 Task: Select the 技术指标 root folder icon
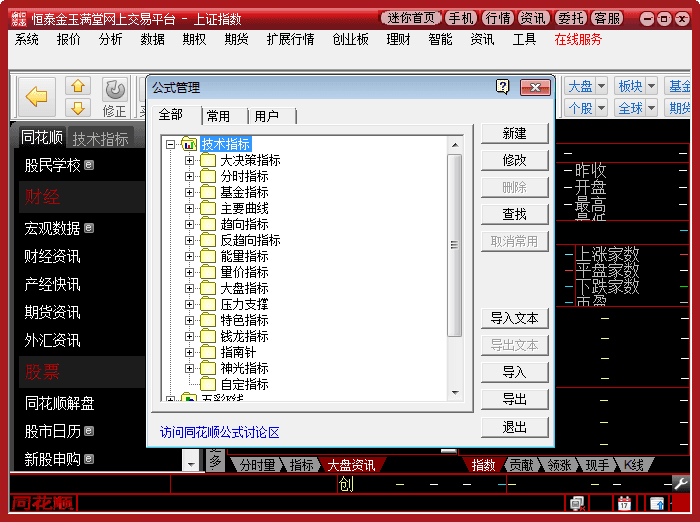click(x=189, y=144)
